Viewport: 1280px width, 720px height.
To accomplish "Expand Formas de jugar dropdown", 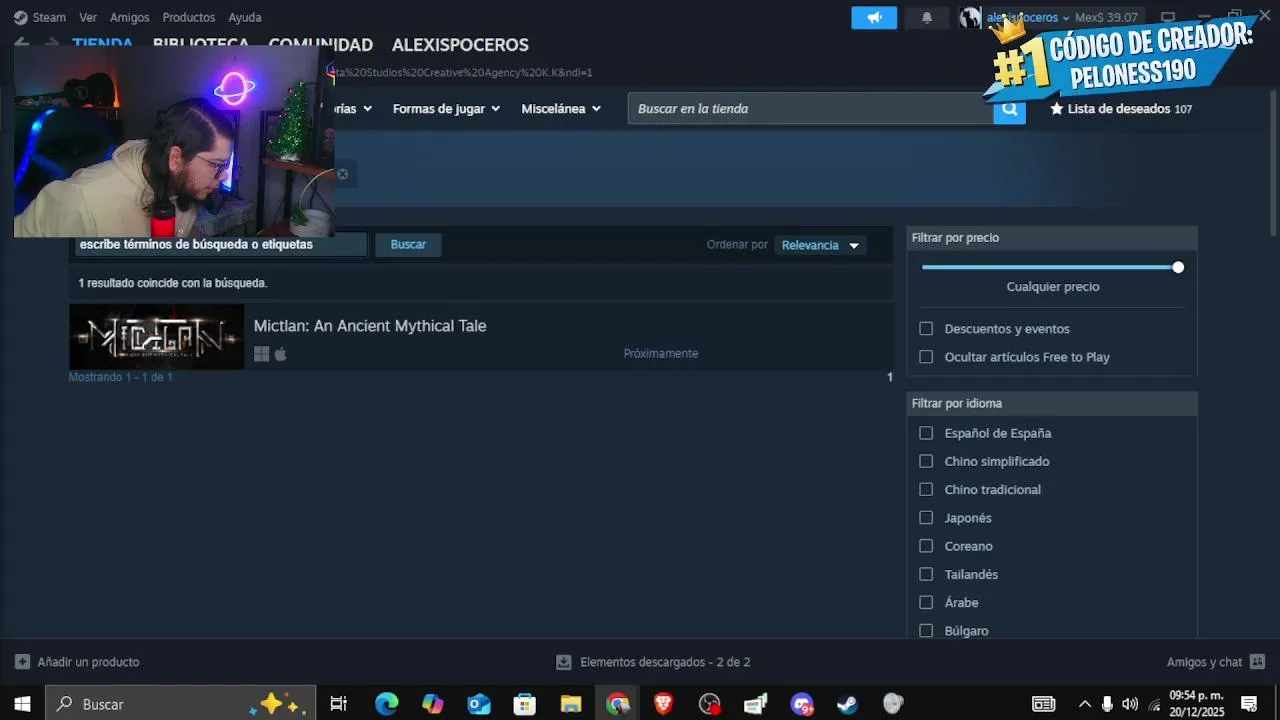I will 446,109.
